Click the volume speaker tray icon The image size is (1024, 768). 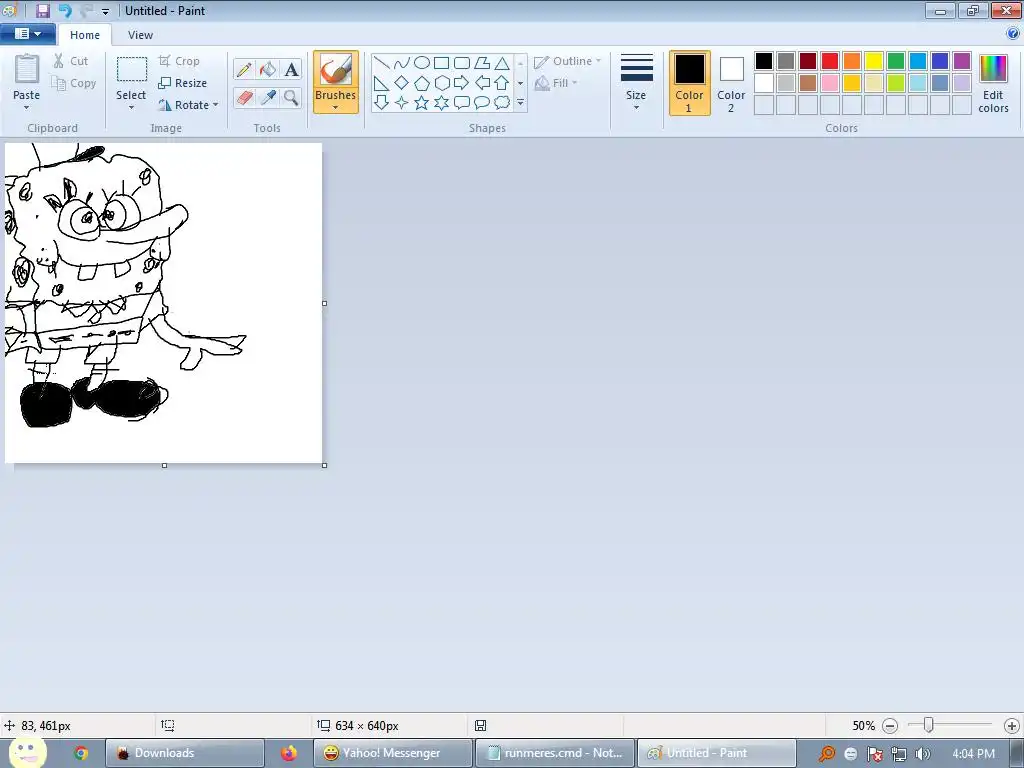[x=922, y=754]
